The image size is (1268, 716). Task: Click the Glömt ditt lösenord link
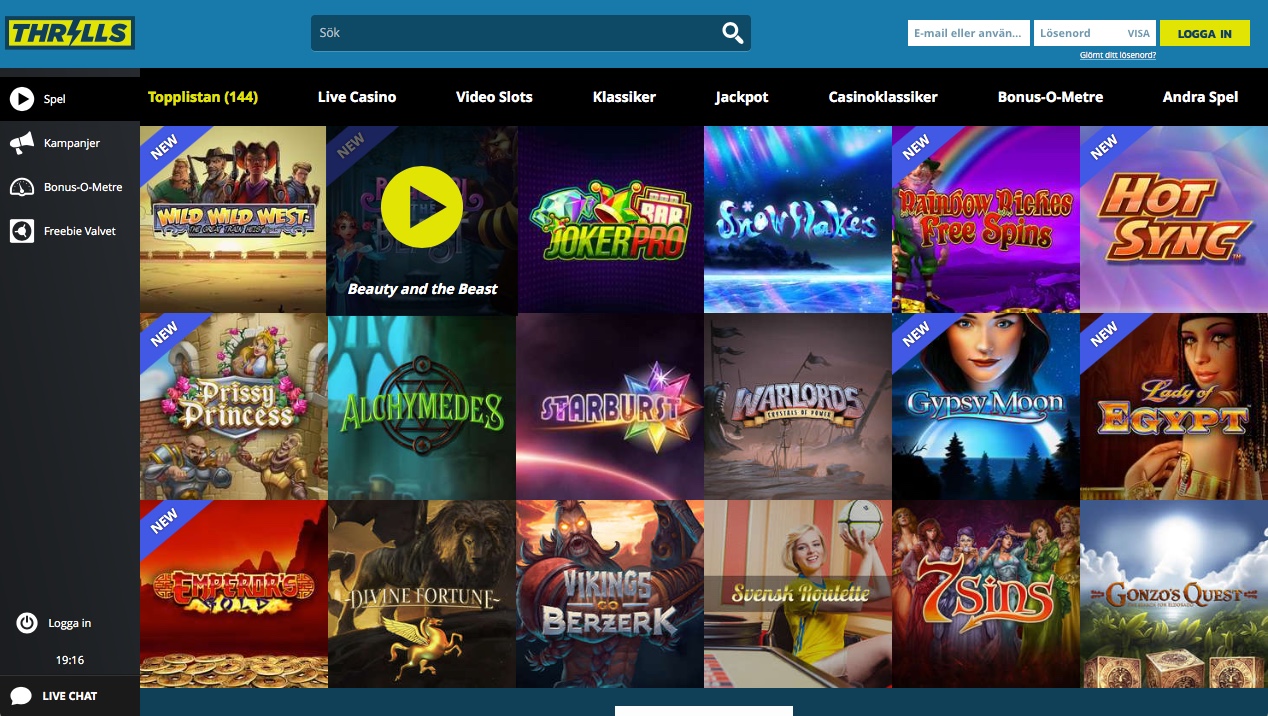tap(1117, 56)
